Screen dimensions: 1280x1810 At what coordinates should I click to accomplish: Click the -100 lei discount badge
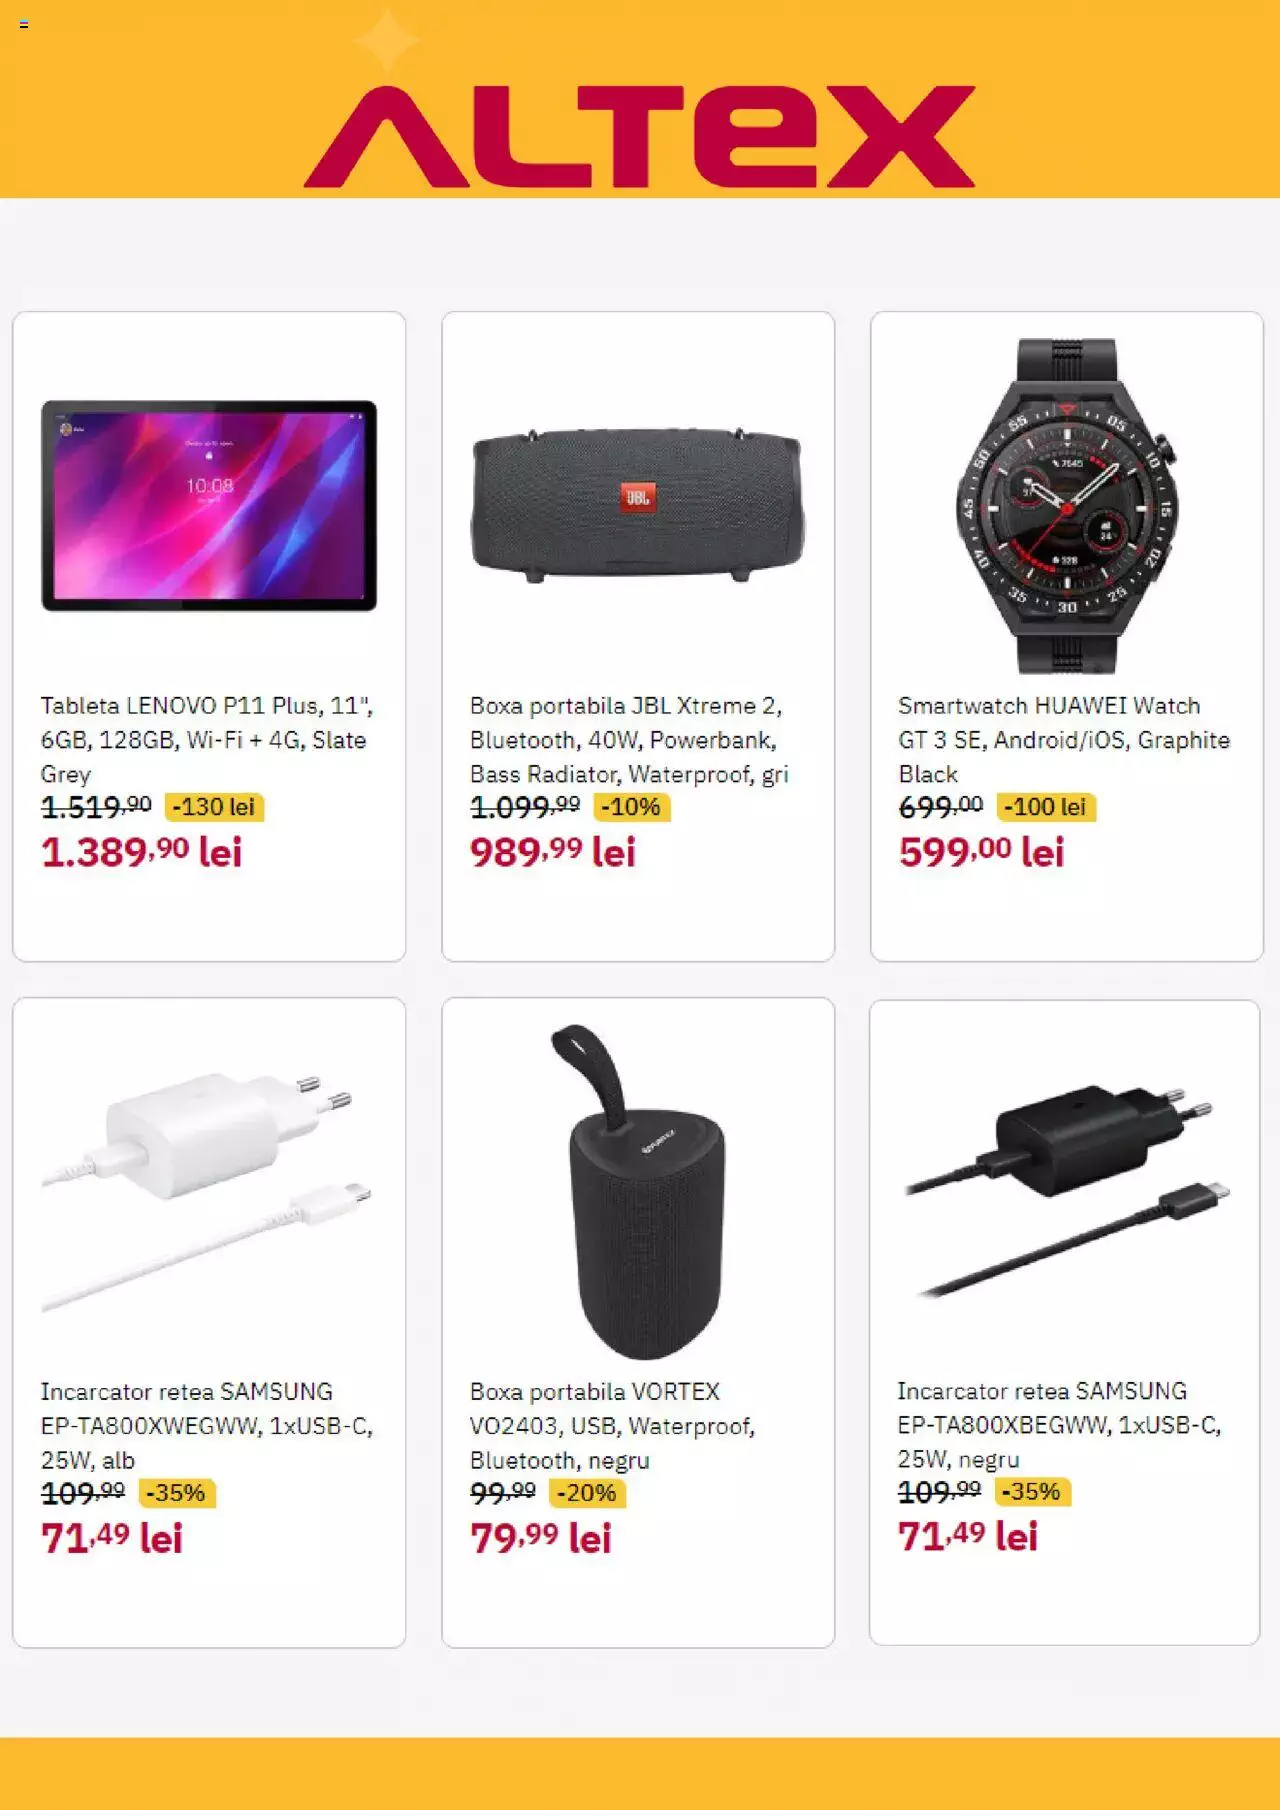tap(1046, 807)
